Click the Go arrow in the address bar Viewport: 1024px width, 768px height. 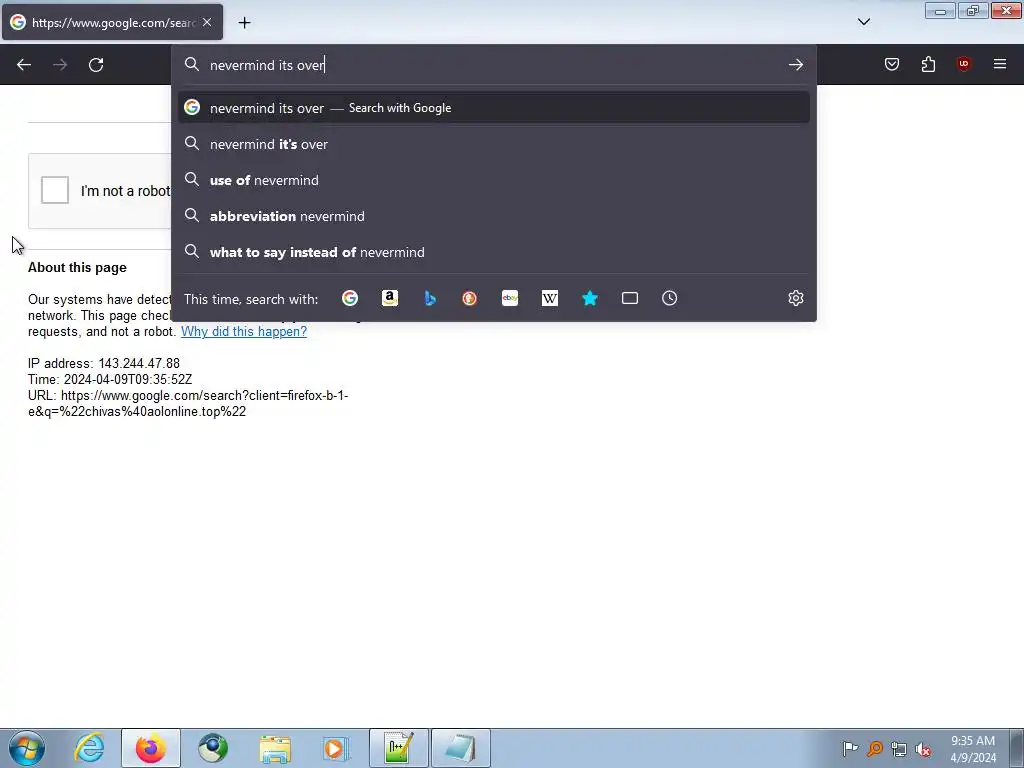795,65
